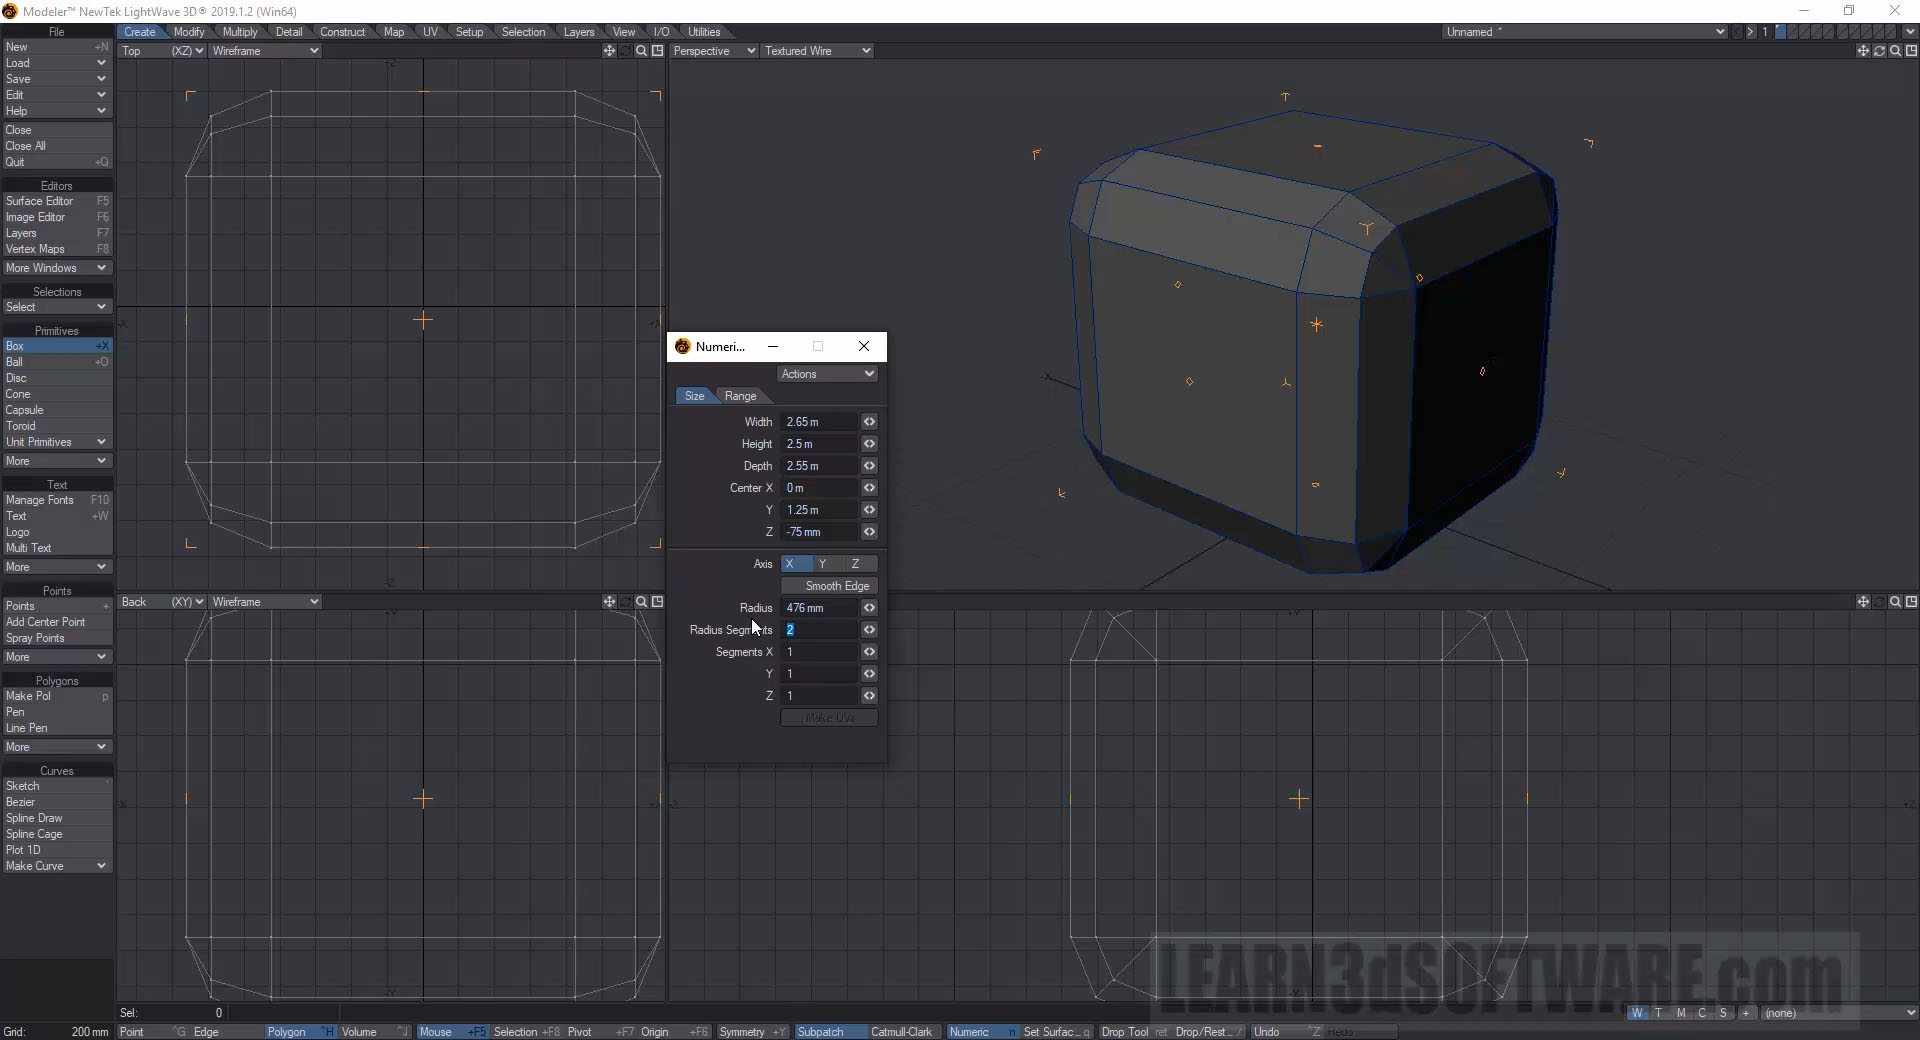Click the zoom magnifier in Perspective viewport
The width and height of the screenshot is (1920, 1040).
pyautogui.click(x=1895, y=51)
